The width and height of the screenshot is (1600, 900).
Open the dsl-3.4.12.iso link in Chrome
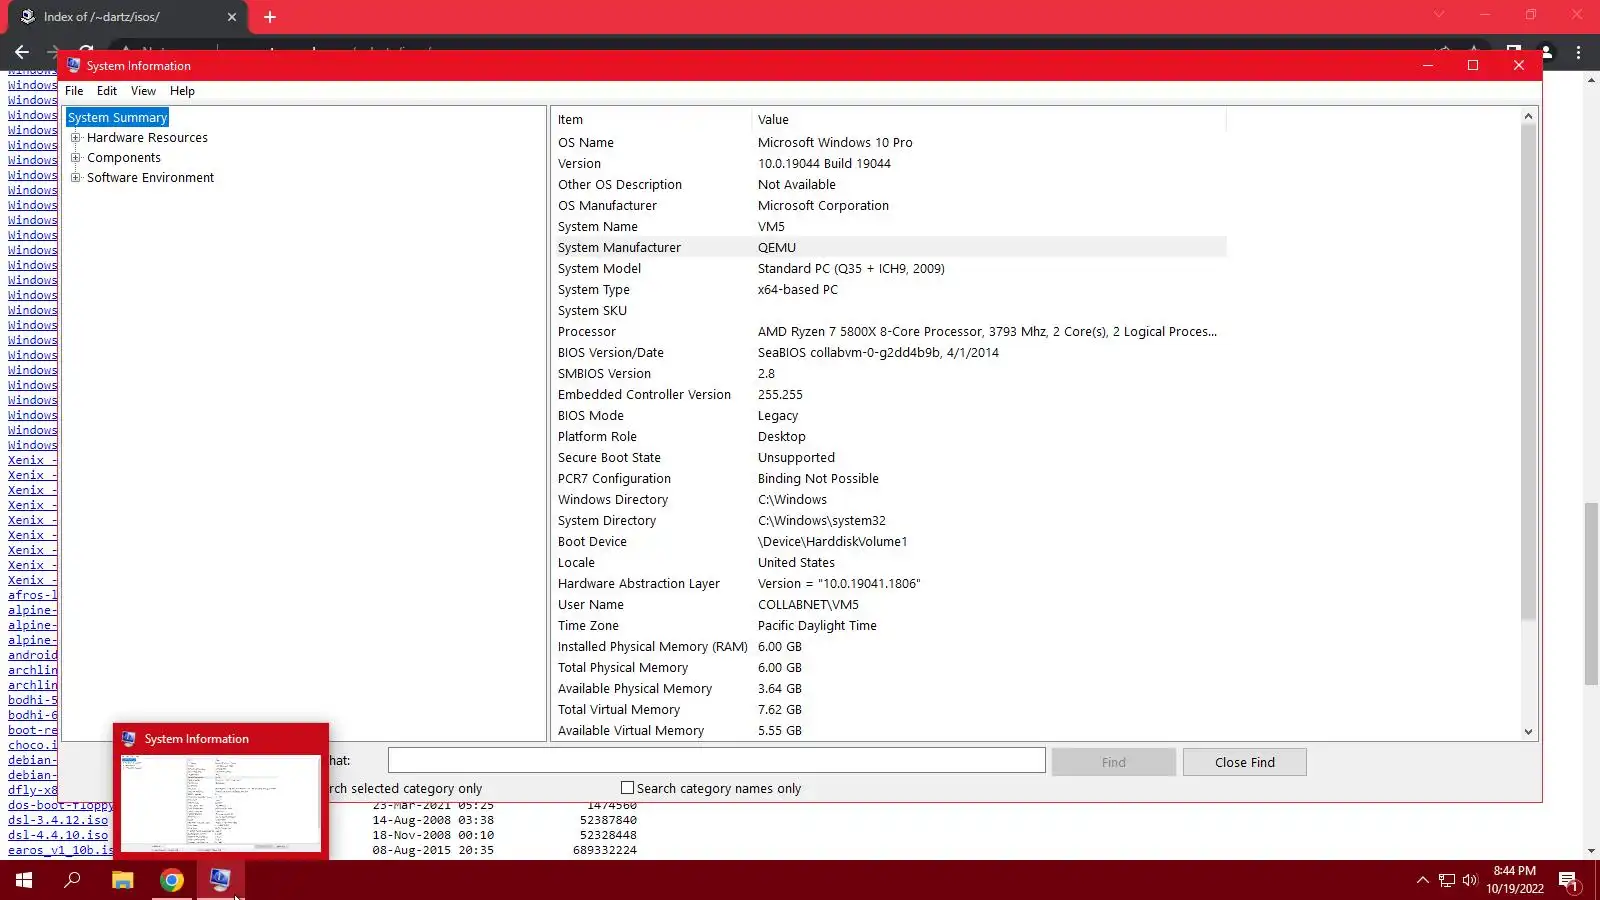[58, 820]
